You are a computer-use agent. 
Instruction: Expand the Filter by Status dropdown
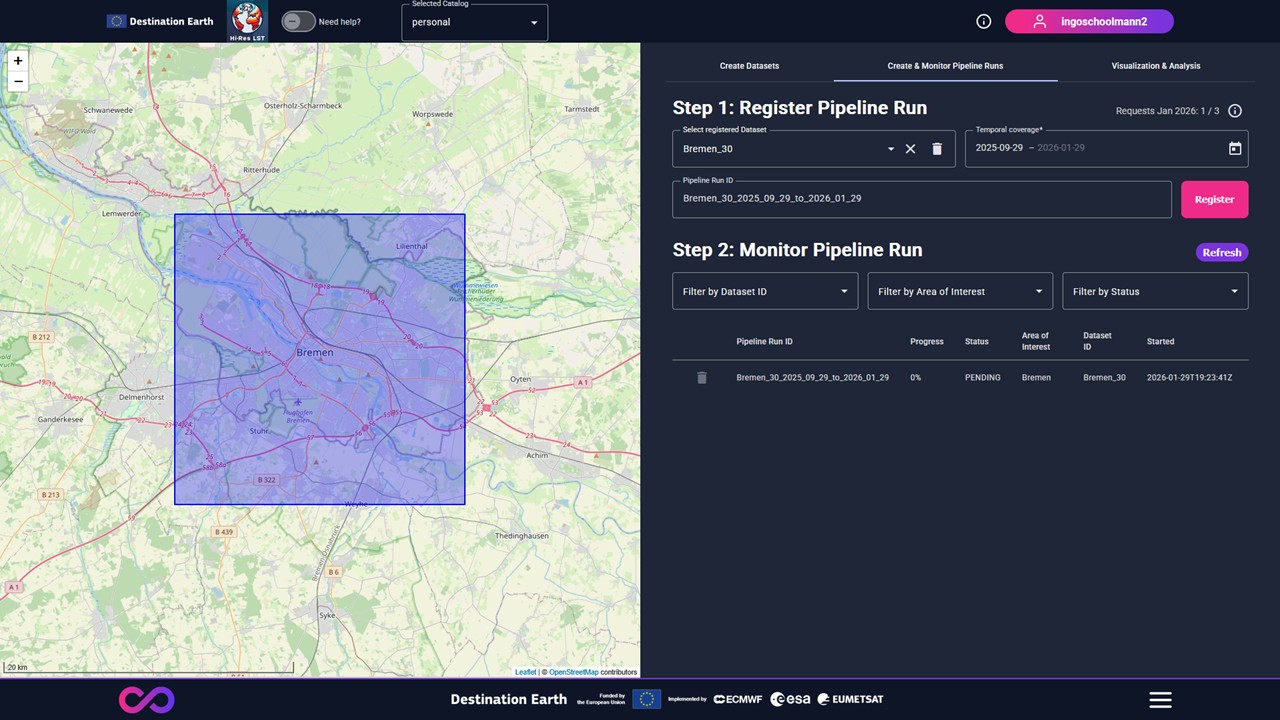(x=1155, y=291)
